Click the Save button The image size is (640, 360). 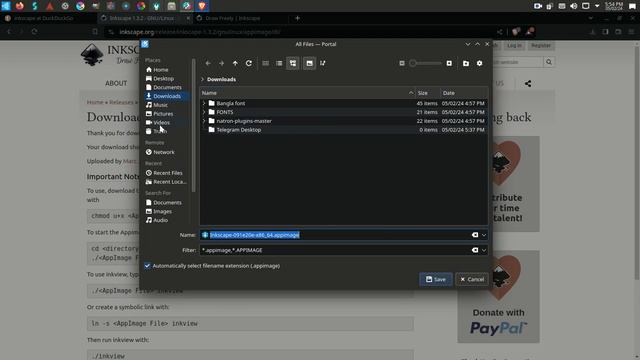tap(436, 280)
